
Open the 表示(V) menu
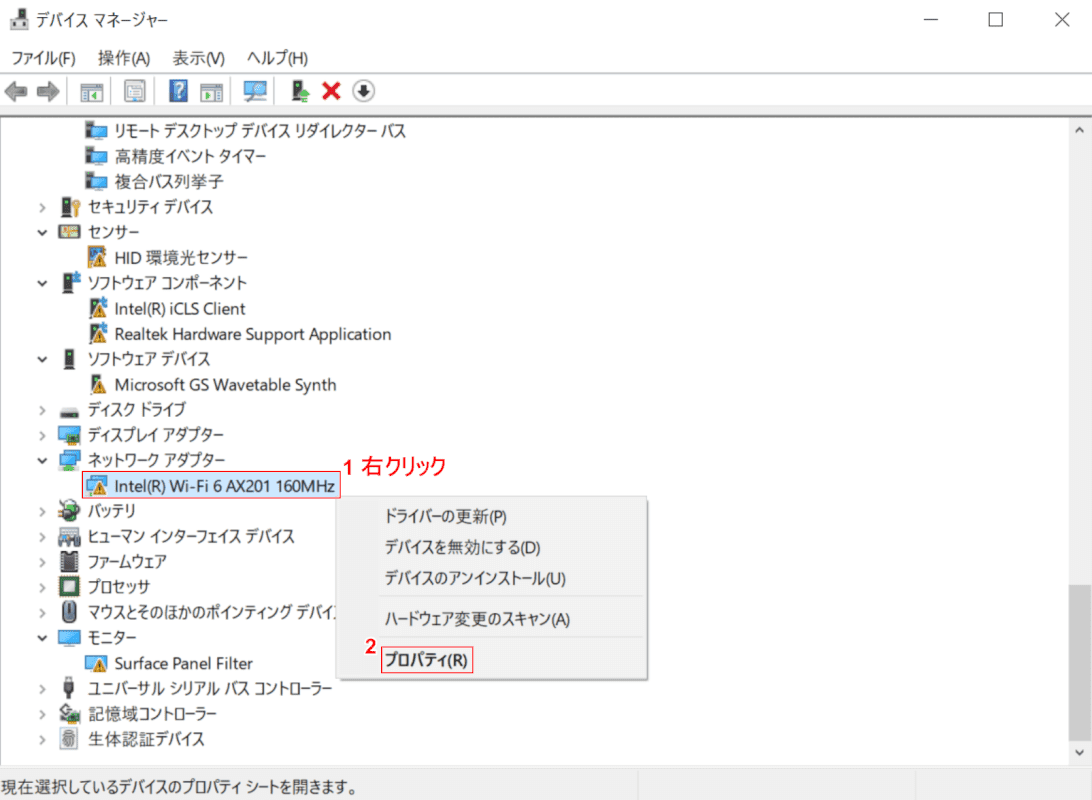pos(198,58)
